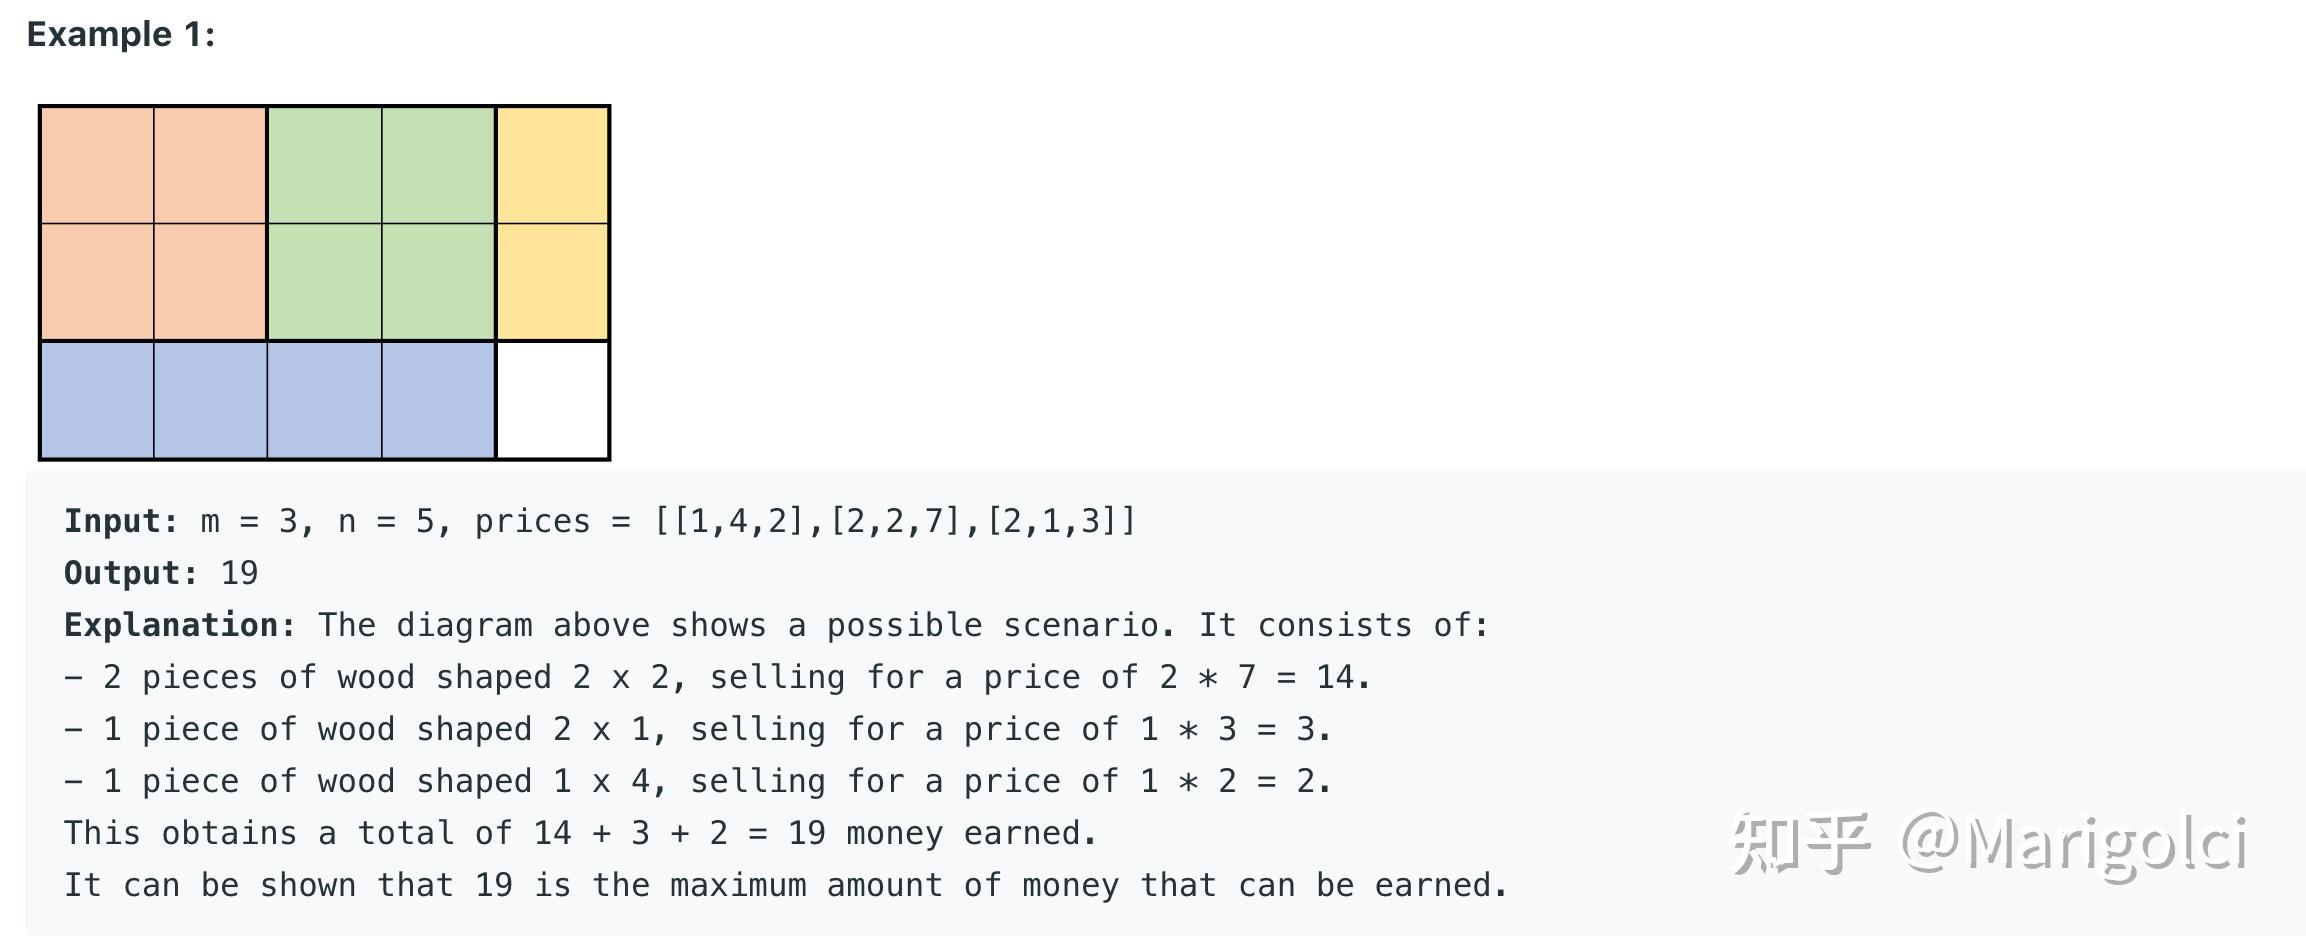This screenshot has width=2306, height=948.
Task: Select the top-right green grid cell
Action: point(438,165)
